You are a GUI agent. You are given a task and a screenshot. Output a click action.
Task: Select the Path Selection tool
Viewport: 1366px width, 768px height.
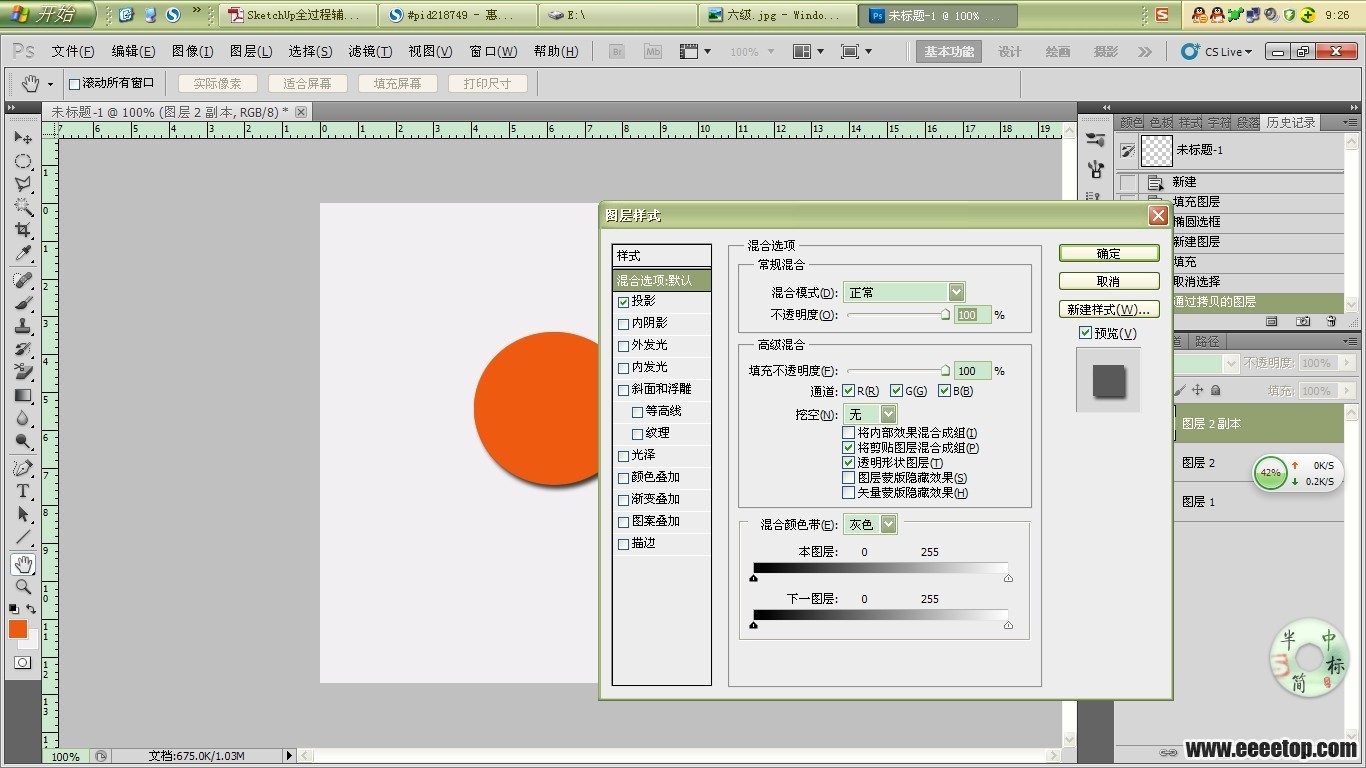tap(22, 514)
